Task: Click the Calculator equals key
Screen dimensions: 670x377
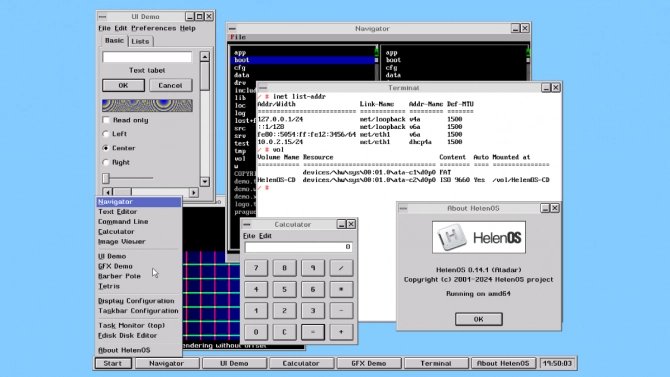Action: [313, 332]
